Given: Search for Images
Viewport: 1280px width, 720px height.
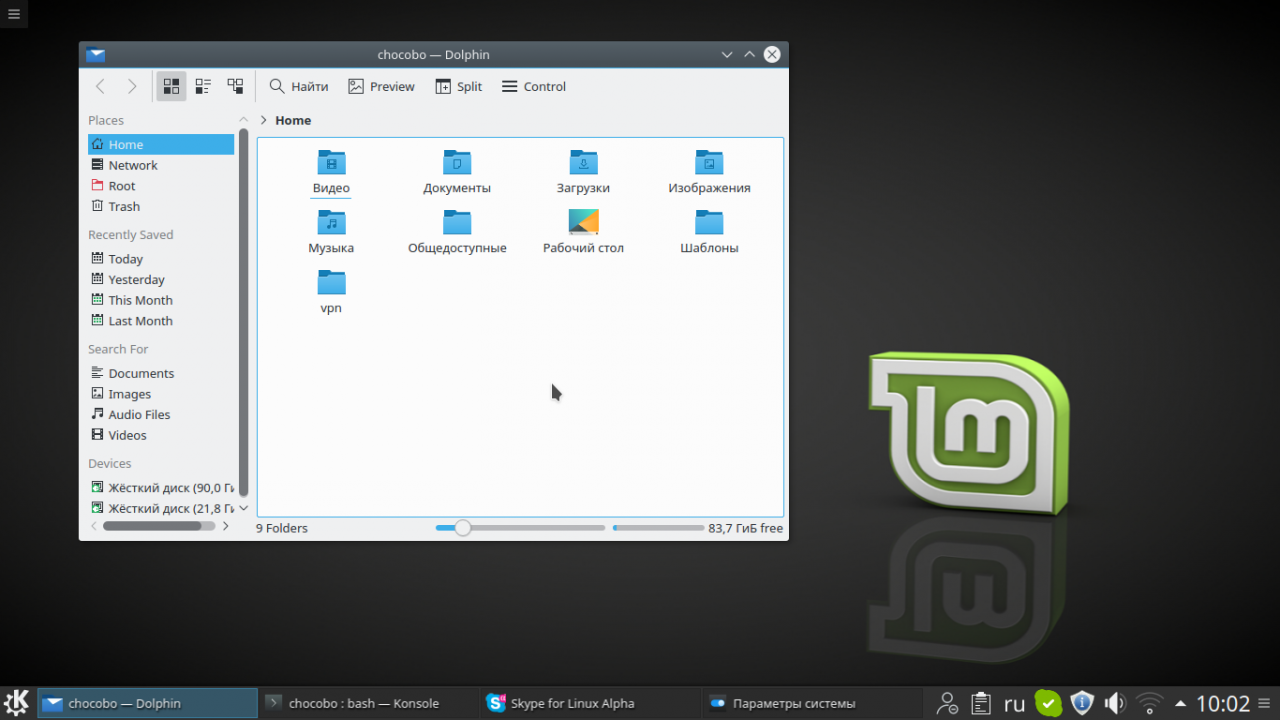Looking at the screenshot, I should click(x=161, y=394).
